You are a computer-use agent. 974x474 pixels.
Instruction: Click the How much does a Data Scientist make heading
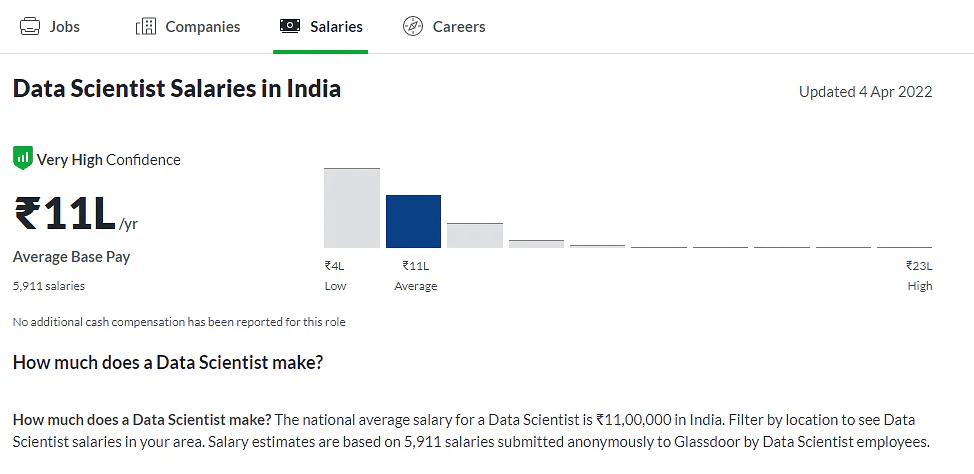tap(167, 362)
